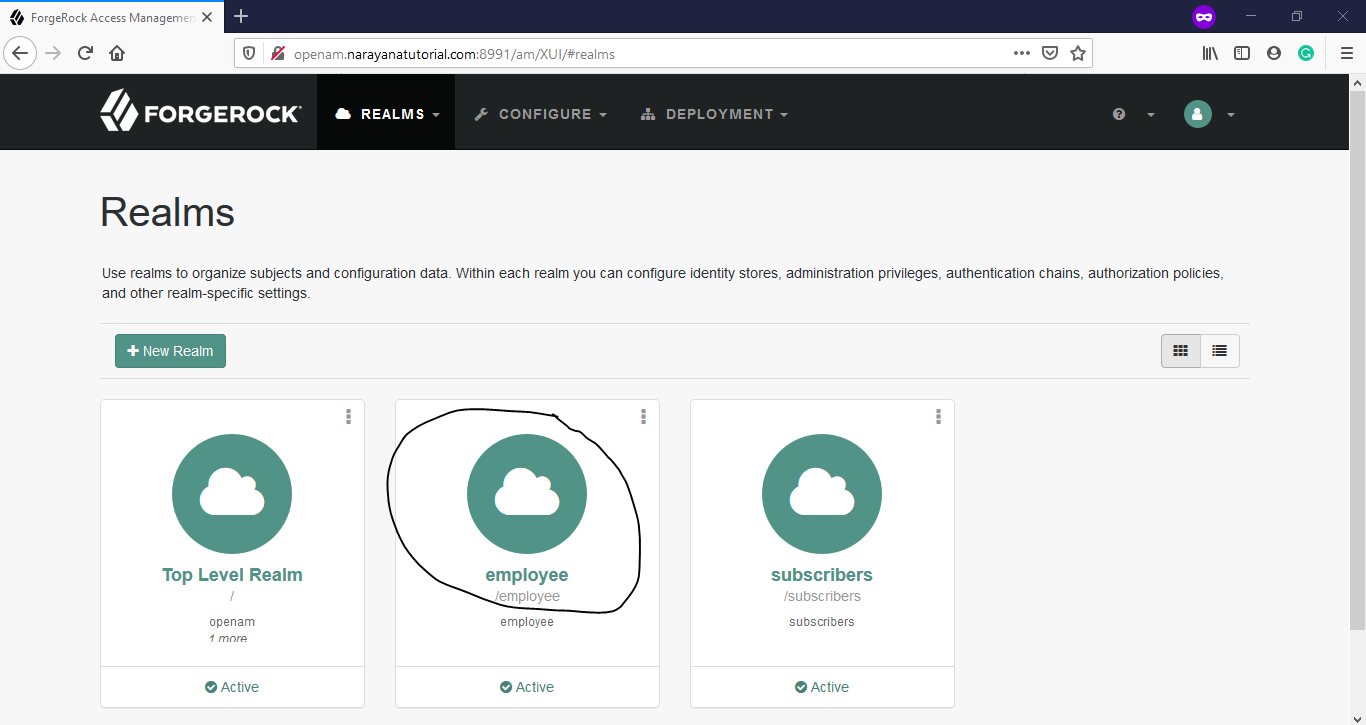
Task: Open the Deployment menu
Action: click(714, 114)
